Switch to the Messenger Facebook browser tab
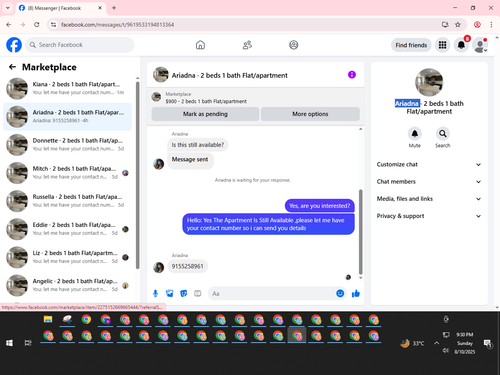500x375 pixels. point(61,8)
